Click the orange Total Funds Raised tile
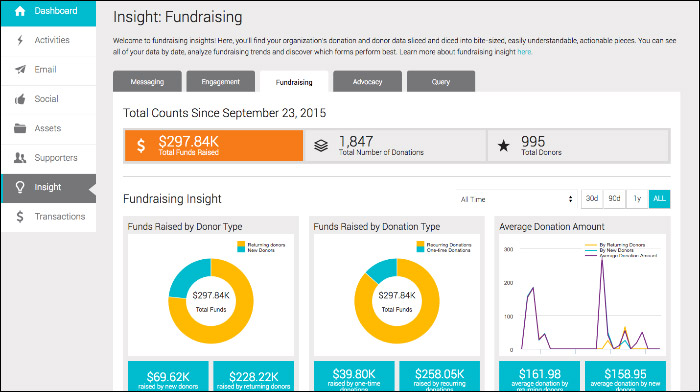700x392 pixels. click(214, 146)
